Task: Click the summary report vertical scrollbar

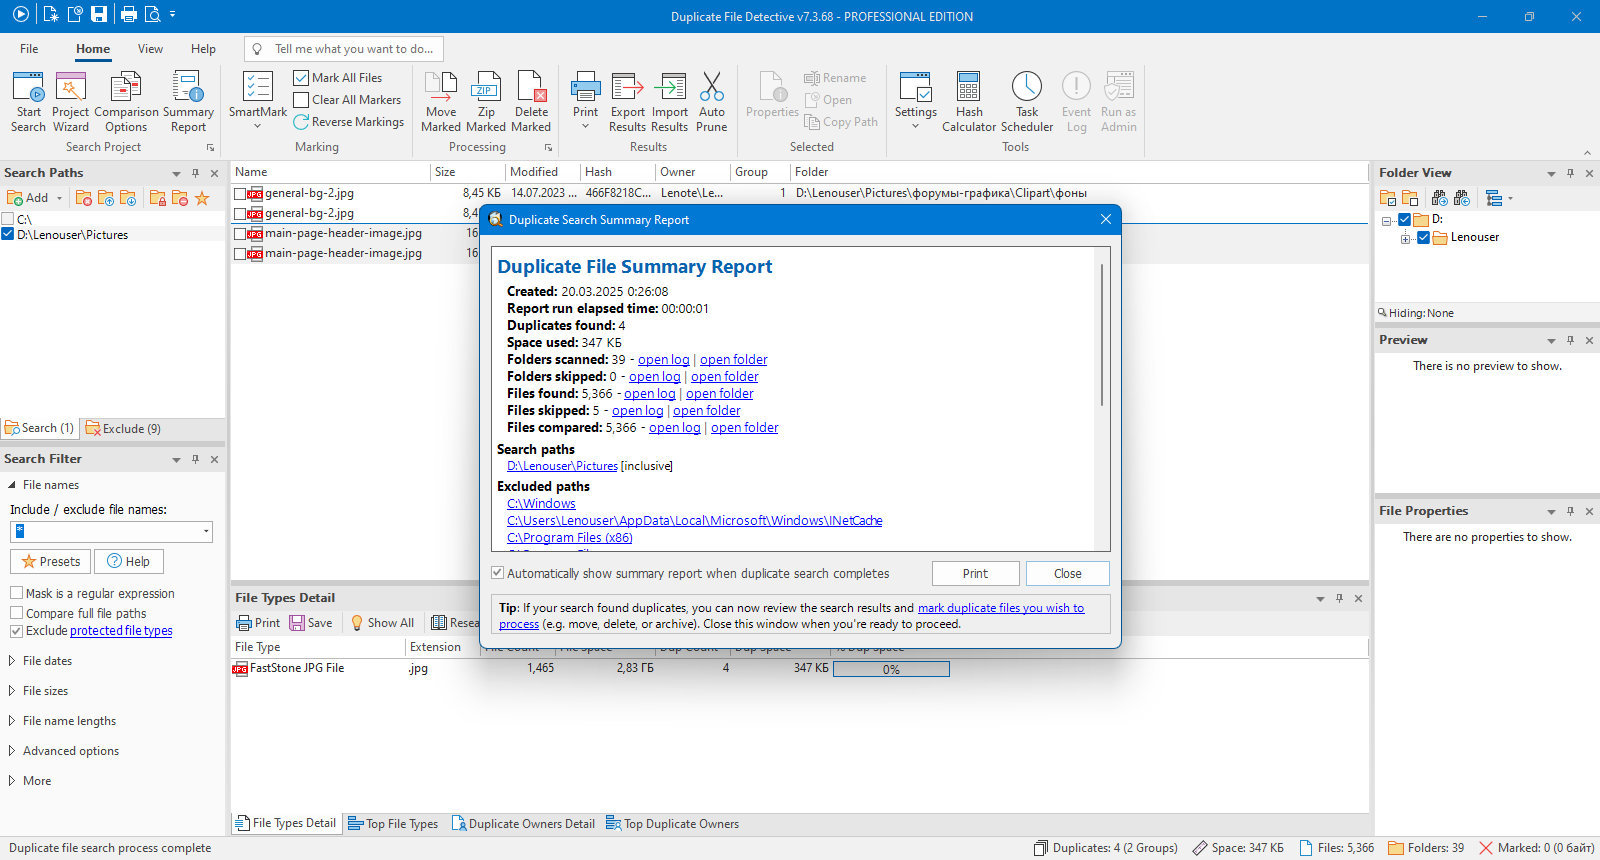Action: (x=1102, y=335)
